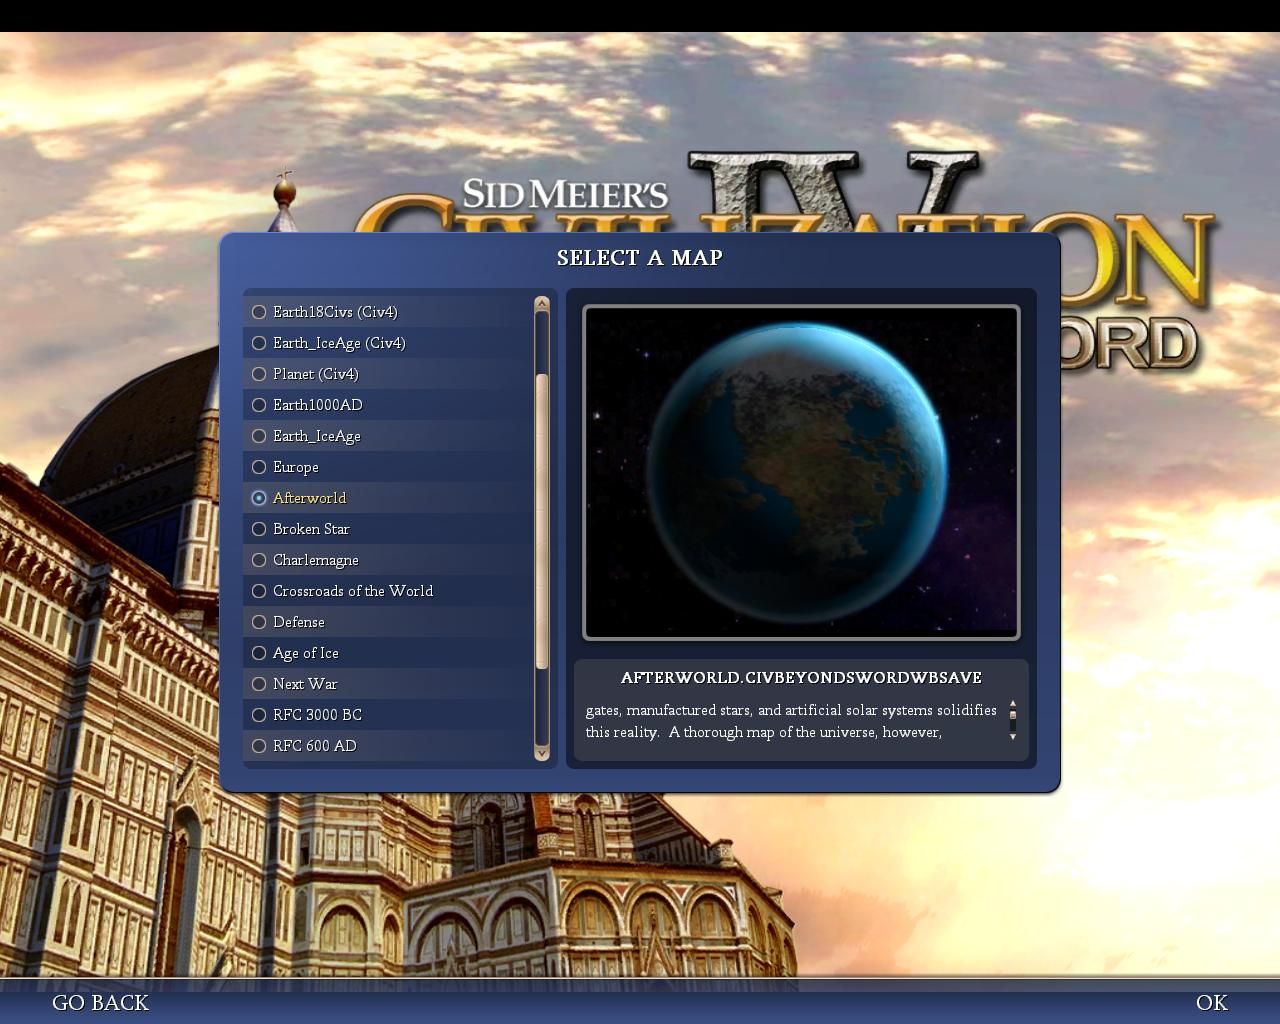1280x1024 pixels.
Task: Click the map list scrollbar thumb
Action: (542, 521)
